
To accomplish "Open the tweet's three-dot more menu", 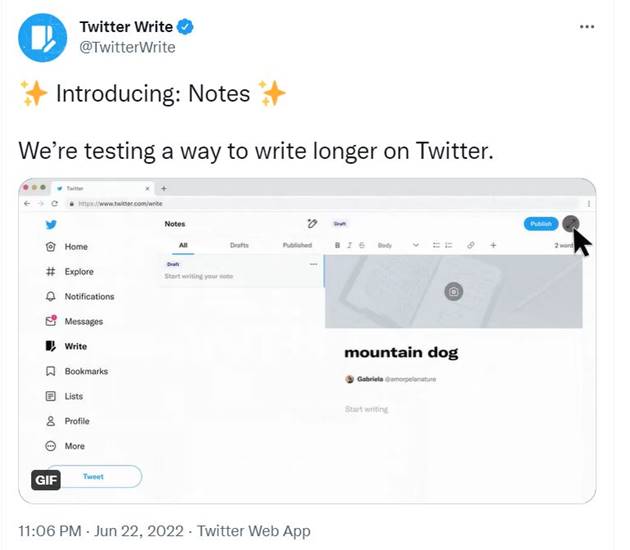I will click(x=587, y=27).
